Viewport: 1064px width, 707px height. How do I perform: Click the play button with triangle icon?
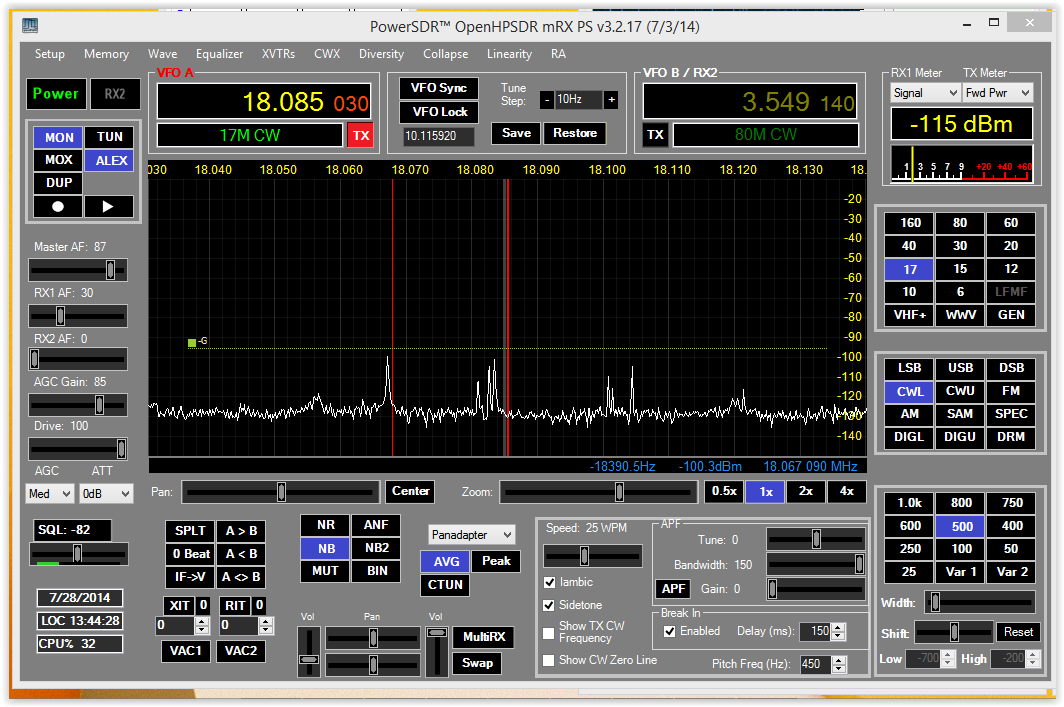pyautogui.click(x=109, y=206)
